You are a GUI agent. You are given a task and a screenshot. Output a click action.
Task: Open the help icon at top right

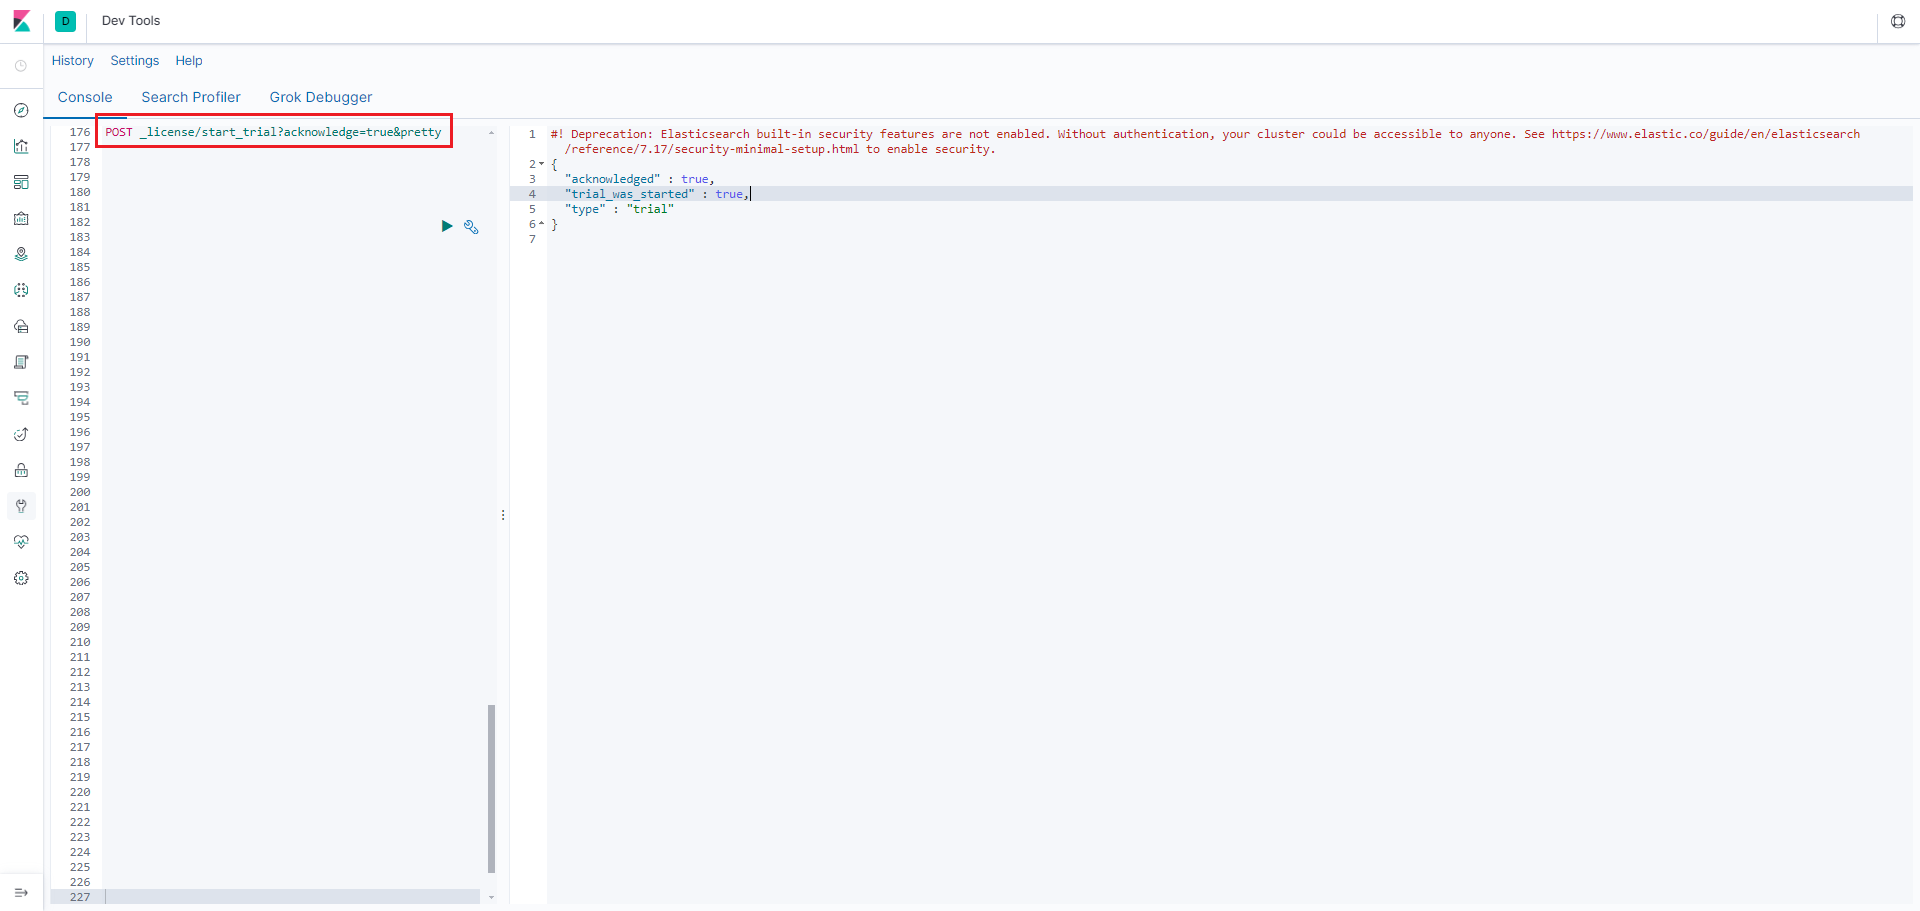click(x=1898, y=21)
